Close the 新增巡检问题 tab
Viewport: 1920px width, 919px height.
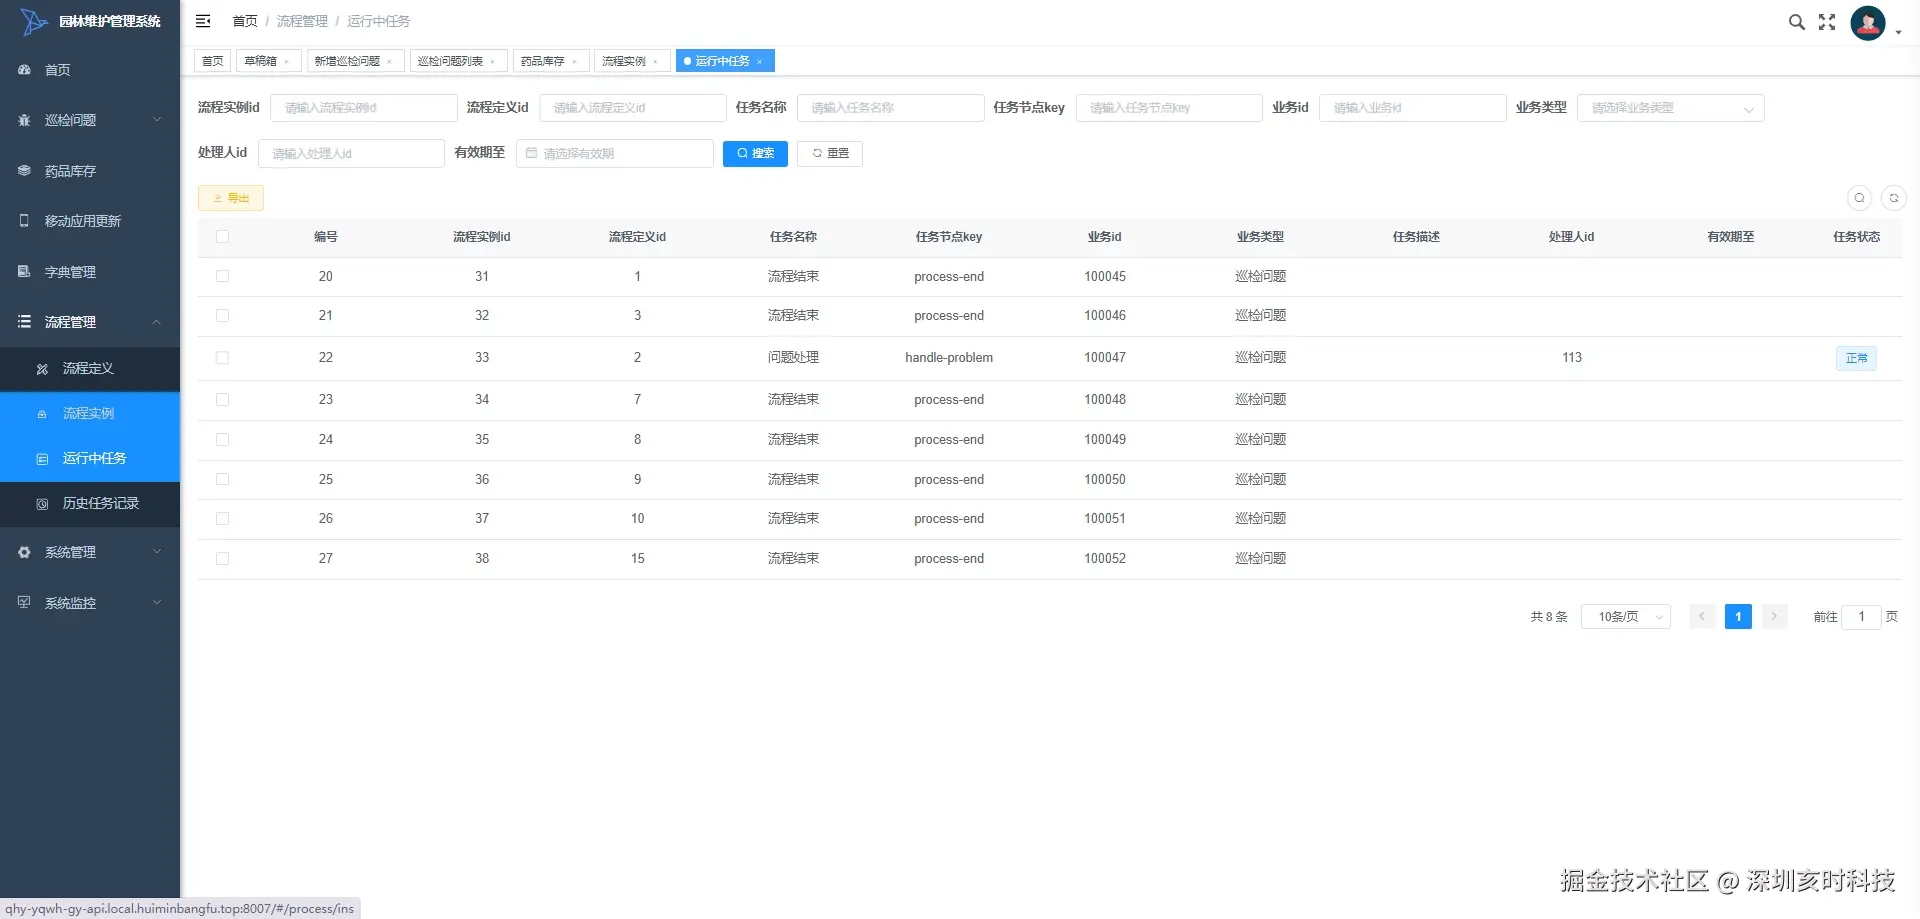click(x=389, y=62)
